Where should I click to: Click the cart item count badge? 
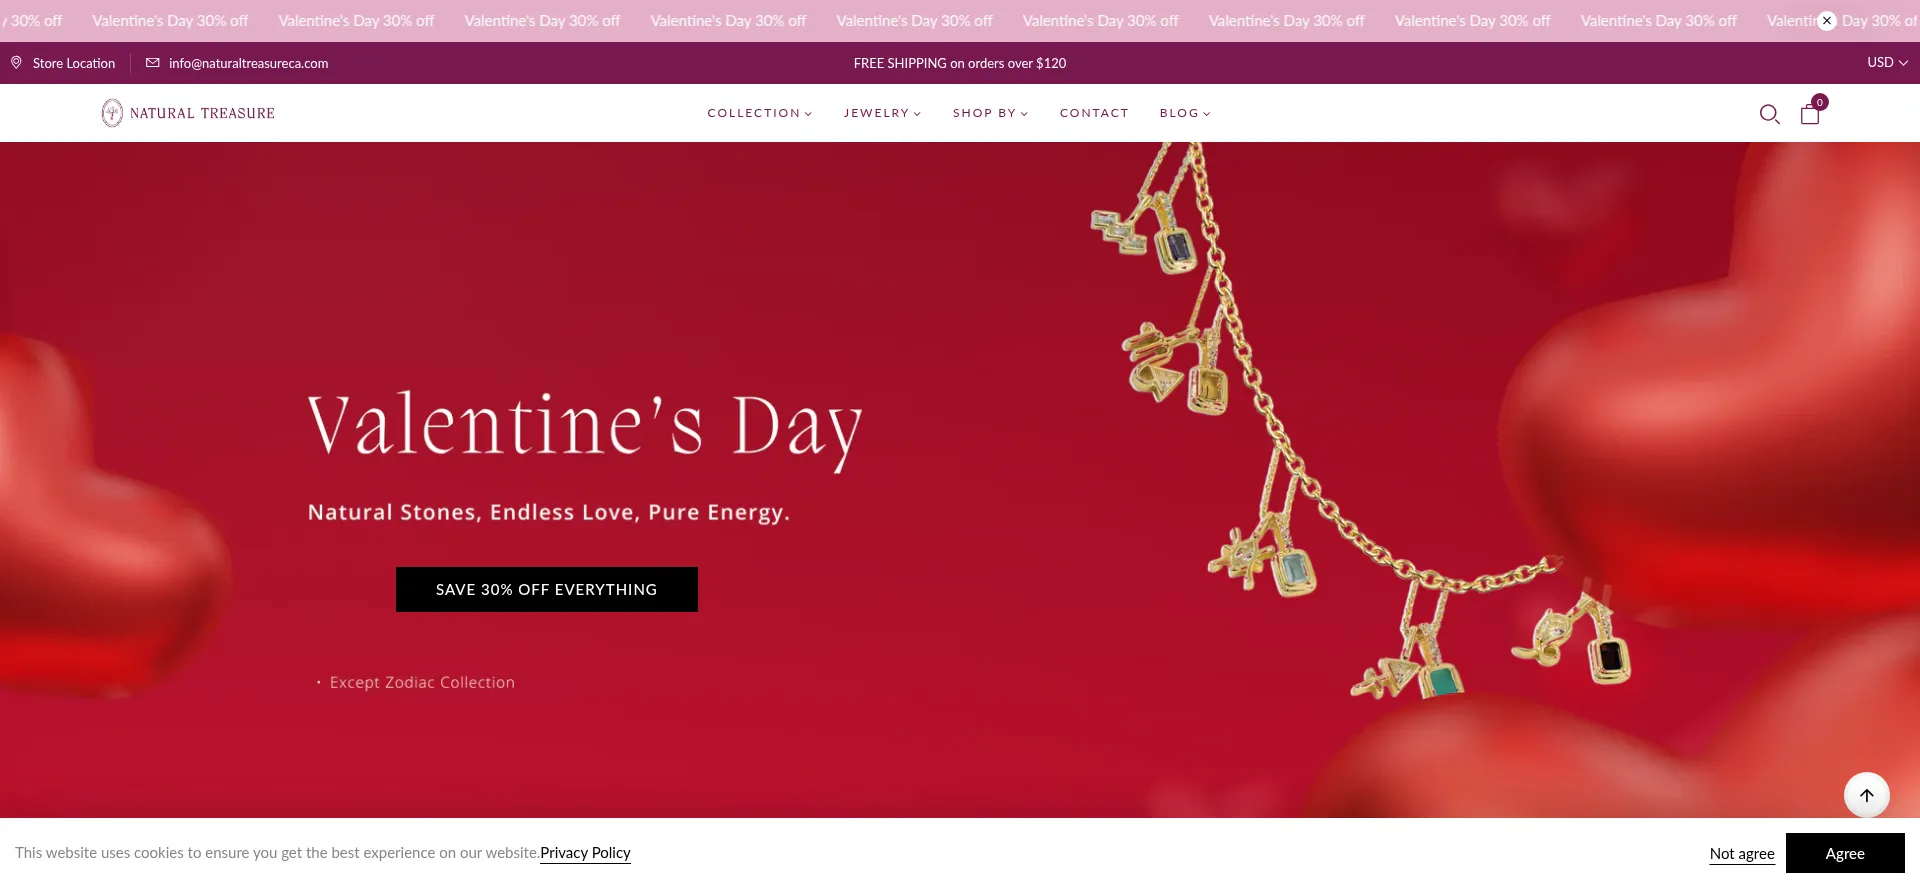pyautogui.click(x=1820, y=102)
